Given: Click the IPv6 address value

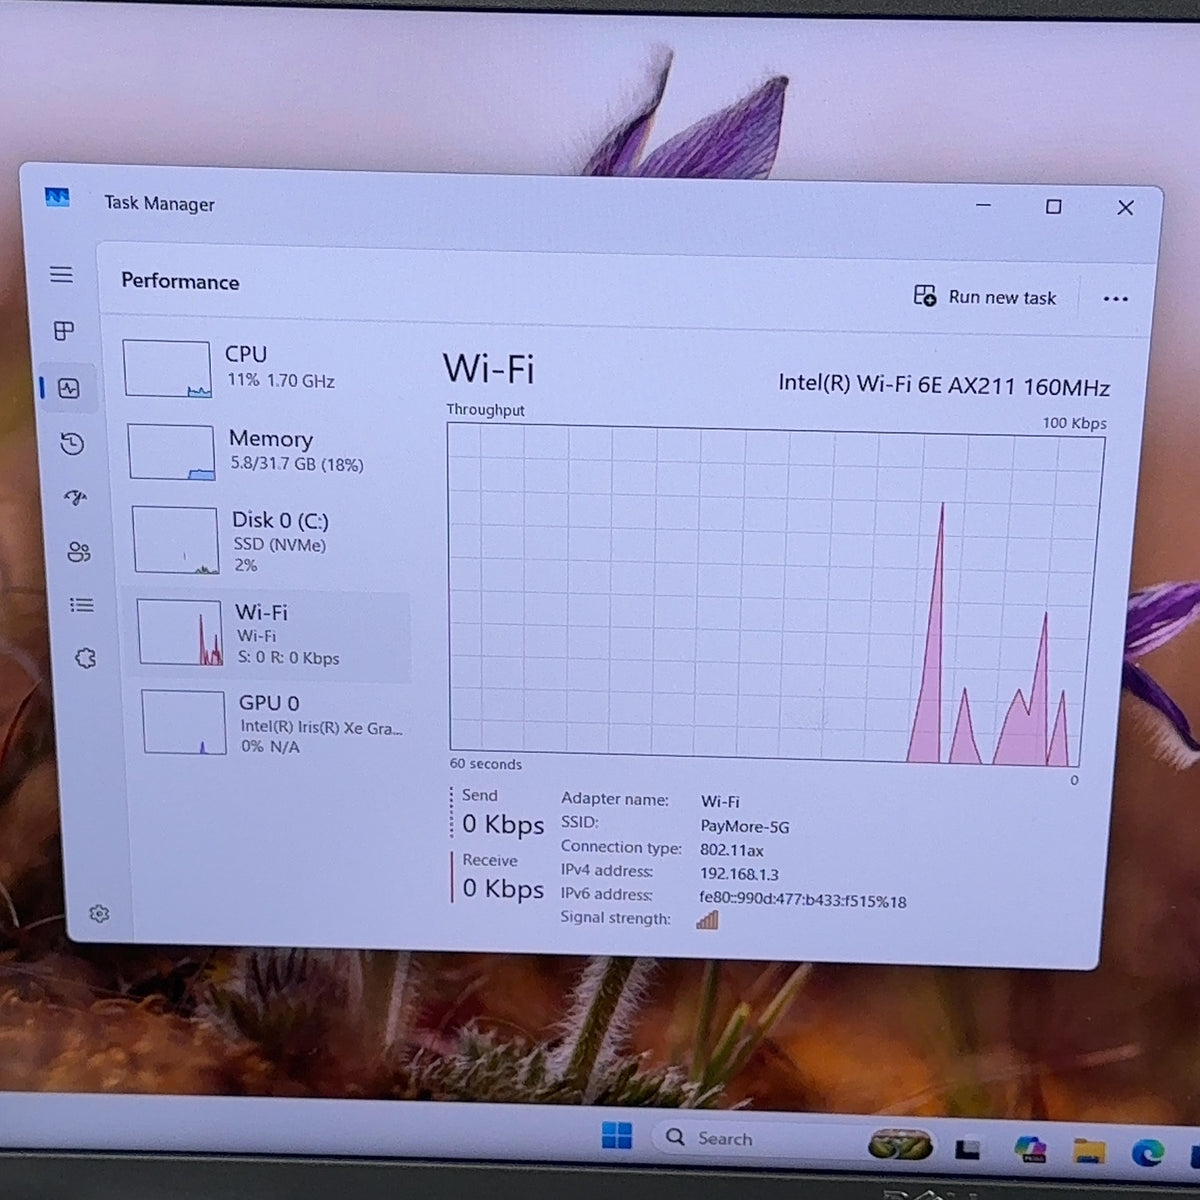Looking at the screenshot, I should pyautogui.click(x=802, y=901).
